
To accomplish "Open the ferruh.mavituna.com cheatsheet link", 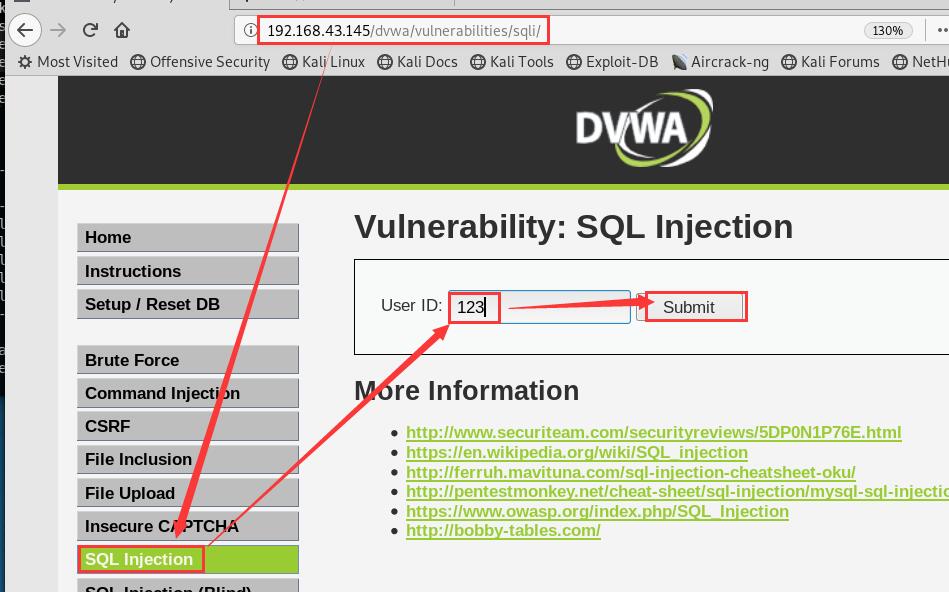I will (x=631, y=472).
